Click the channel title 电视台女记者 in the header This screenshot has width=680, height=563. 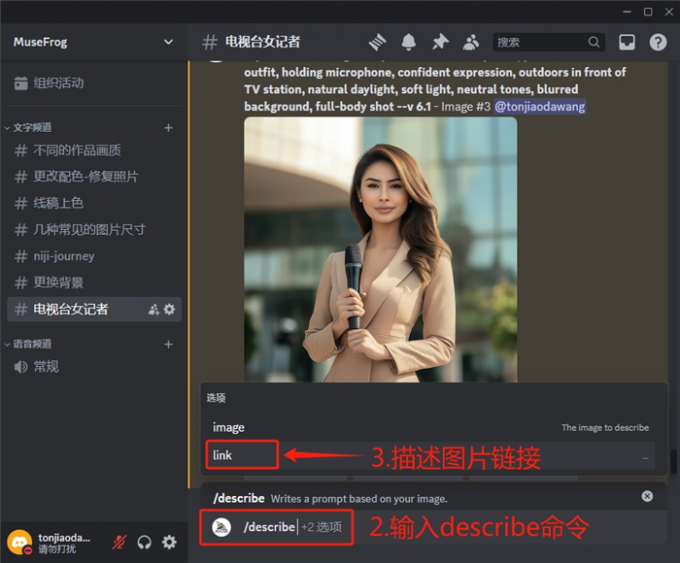262,42
